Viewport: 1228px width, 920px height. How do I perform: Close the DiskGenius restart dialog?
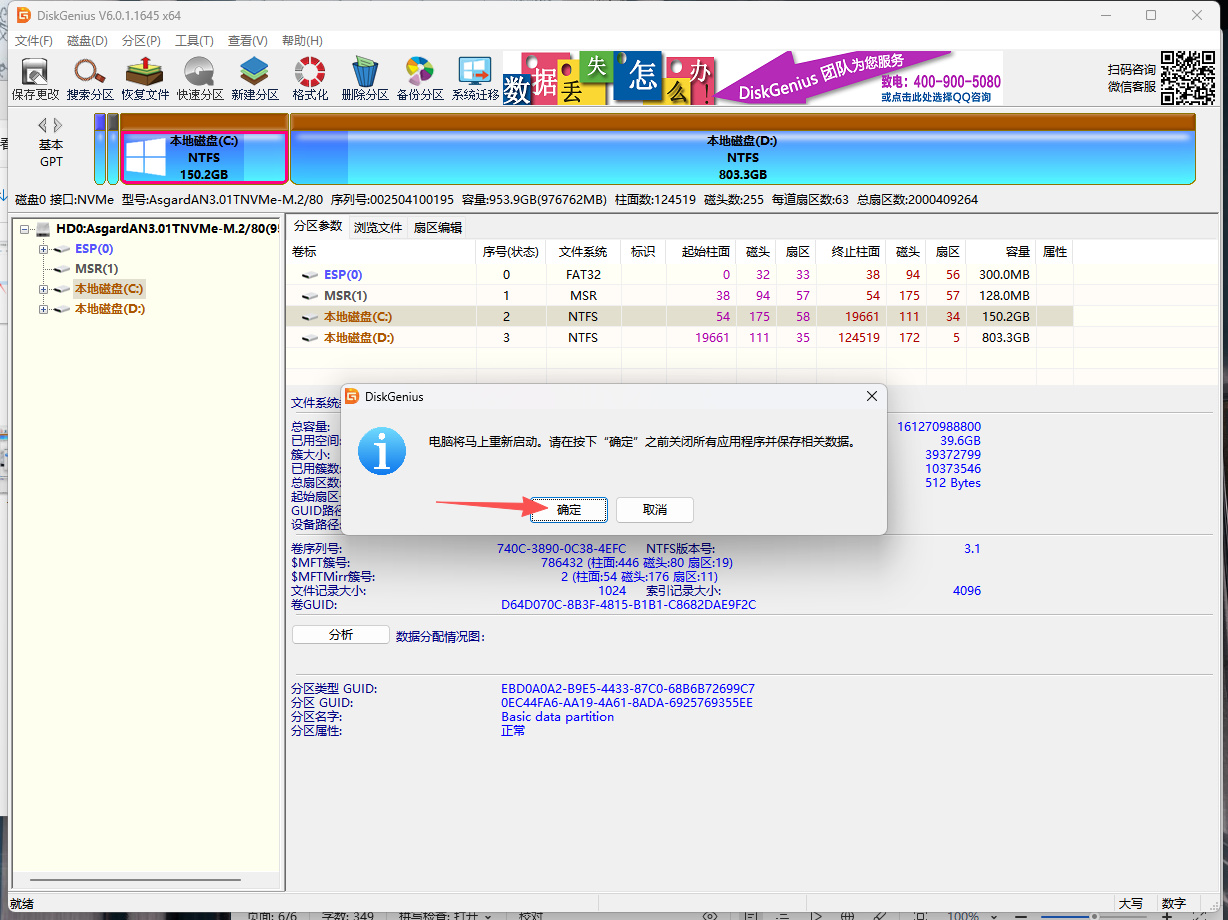(x=871, y=396)
